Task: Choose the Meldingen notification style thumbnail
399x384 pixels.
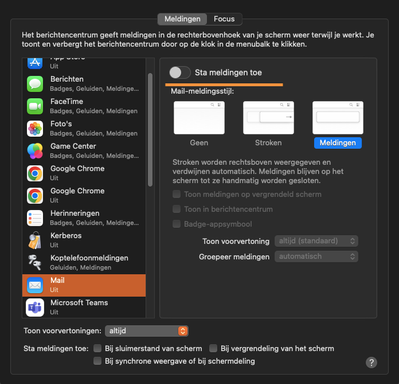Action: (338, 118)
